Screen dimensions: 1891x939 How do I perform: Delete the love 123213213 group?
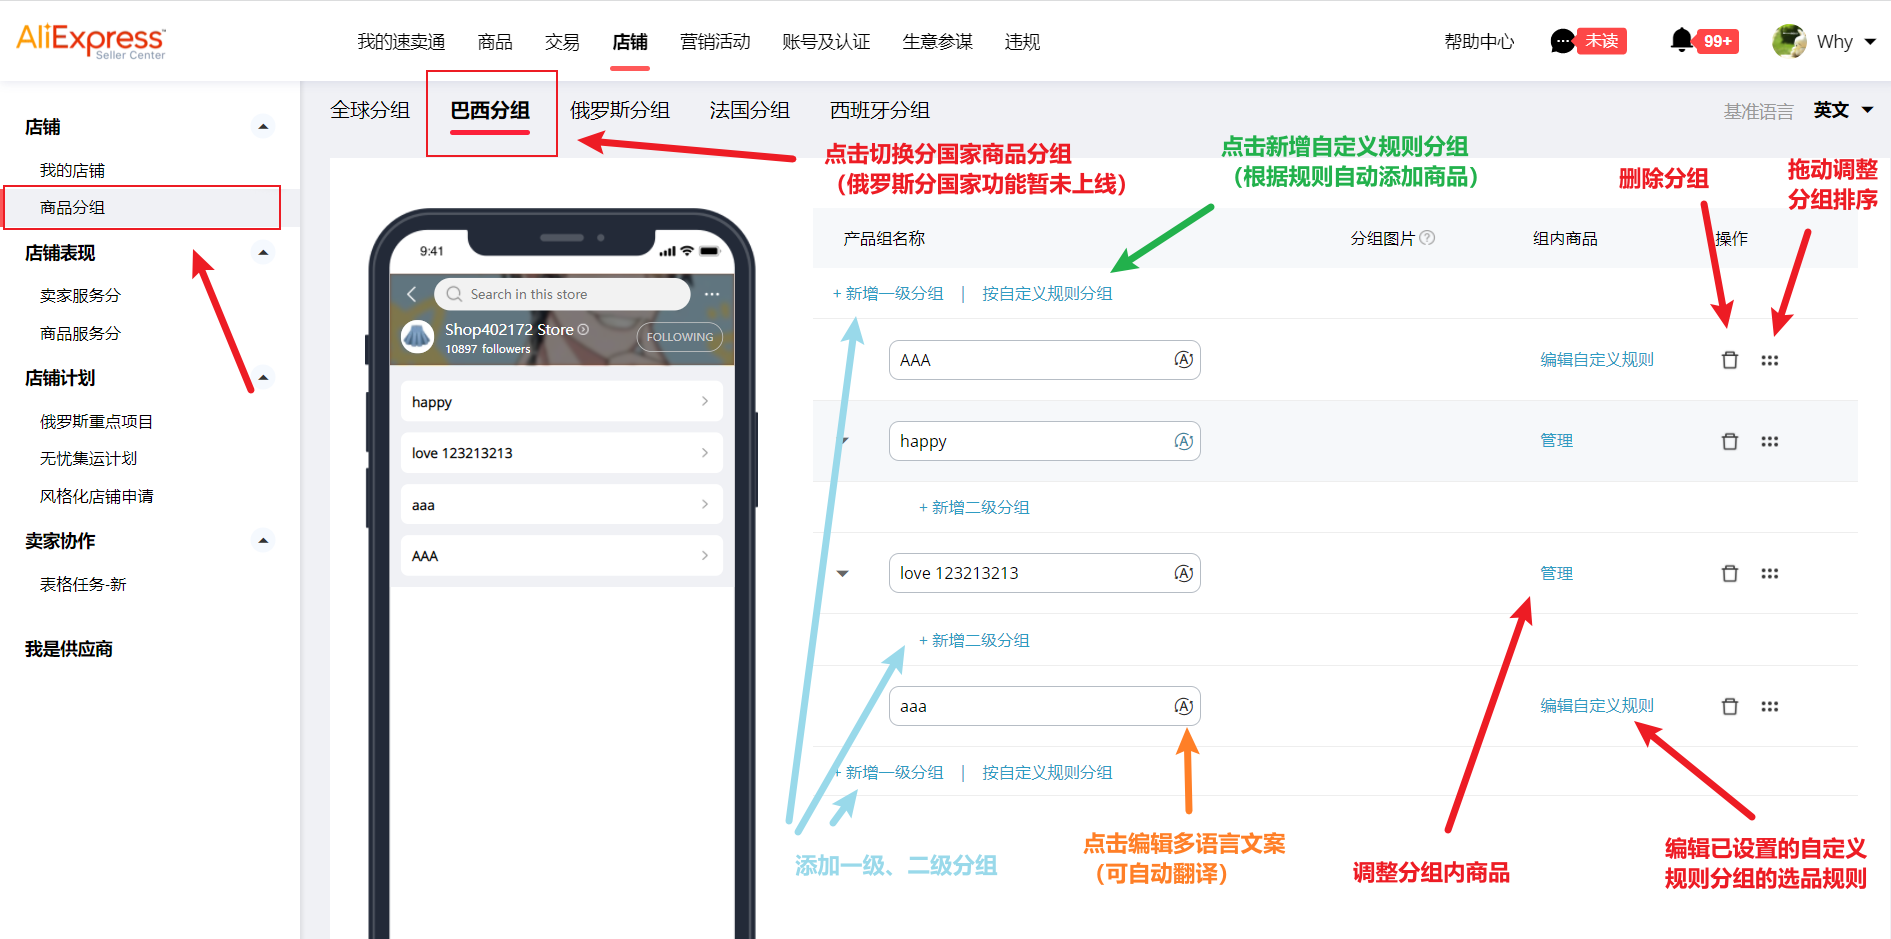tap(1730, 573)
